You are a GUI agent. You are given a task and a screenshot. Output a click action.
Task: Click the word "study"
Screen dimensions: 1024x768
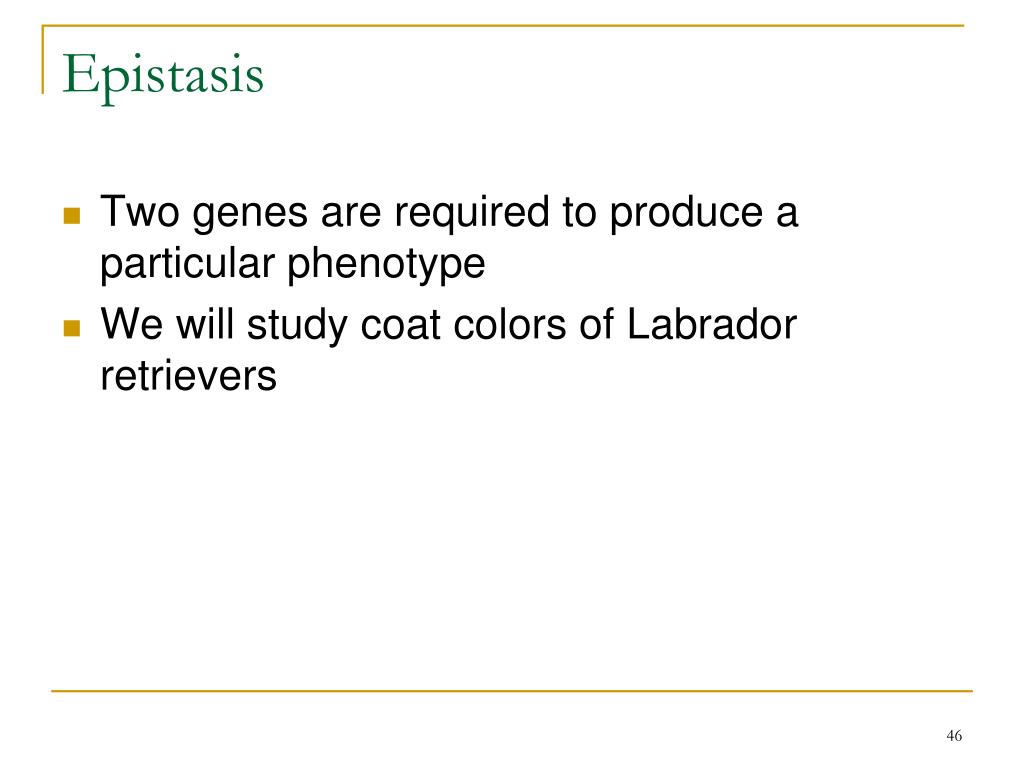pos(297,326)
